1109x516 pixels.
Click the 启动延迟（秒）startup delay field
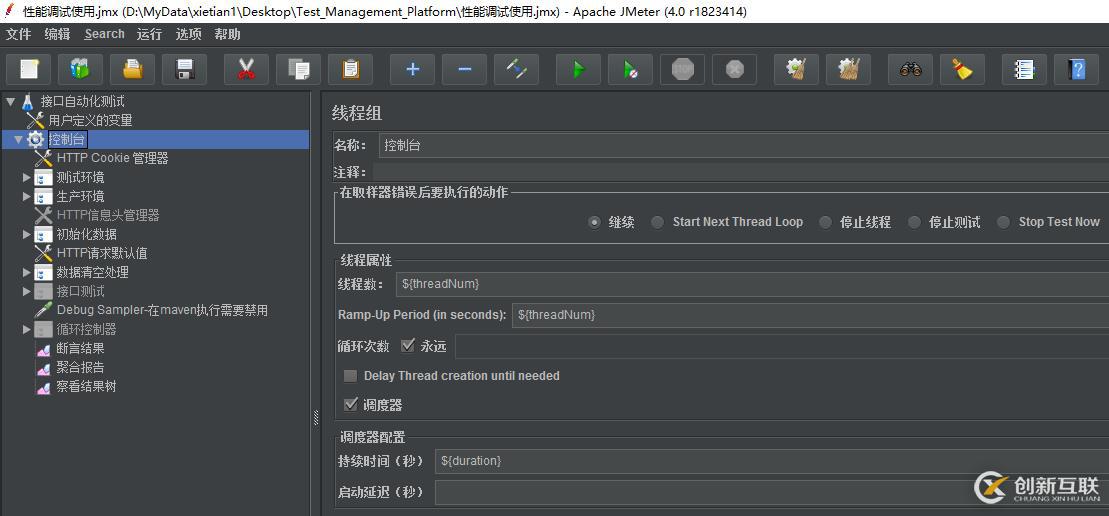pyautogui.click(x=772, y=492)
